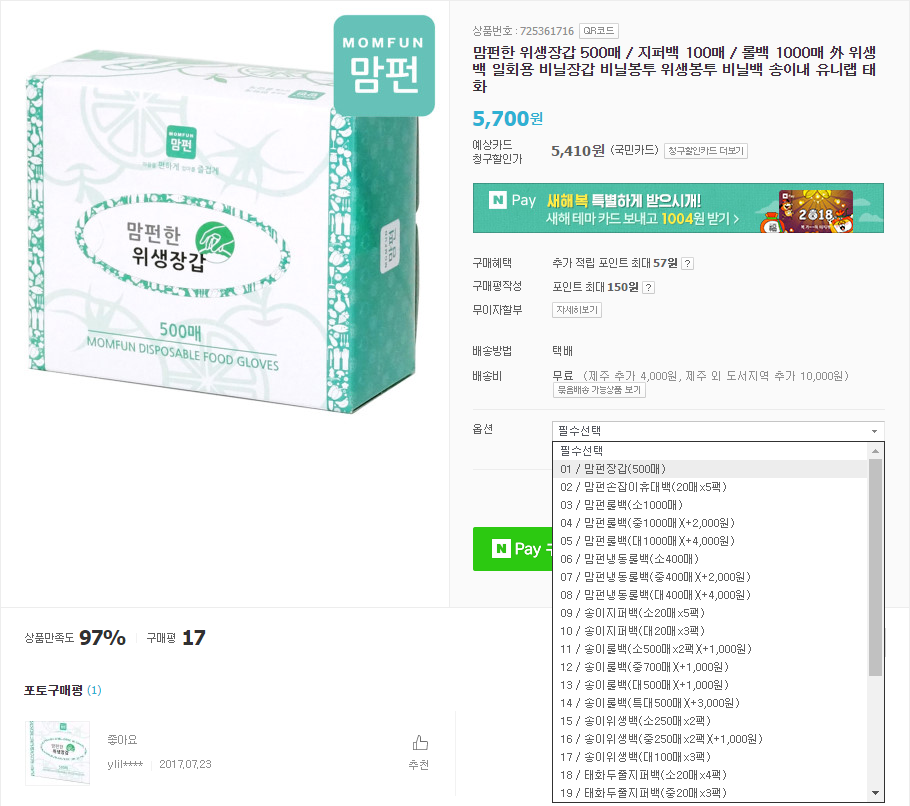Screen dimensions: 910x806
Task: Click the MOMFUN brand logo badge
Action: coord(384,66)
